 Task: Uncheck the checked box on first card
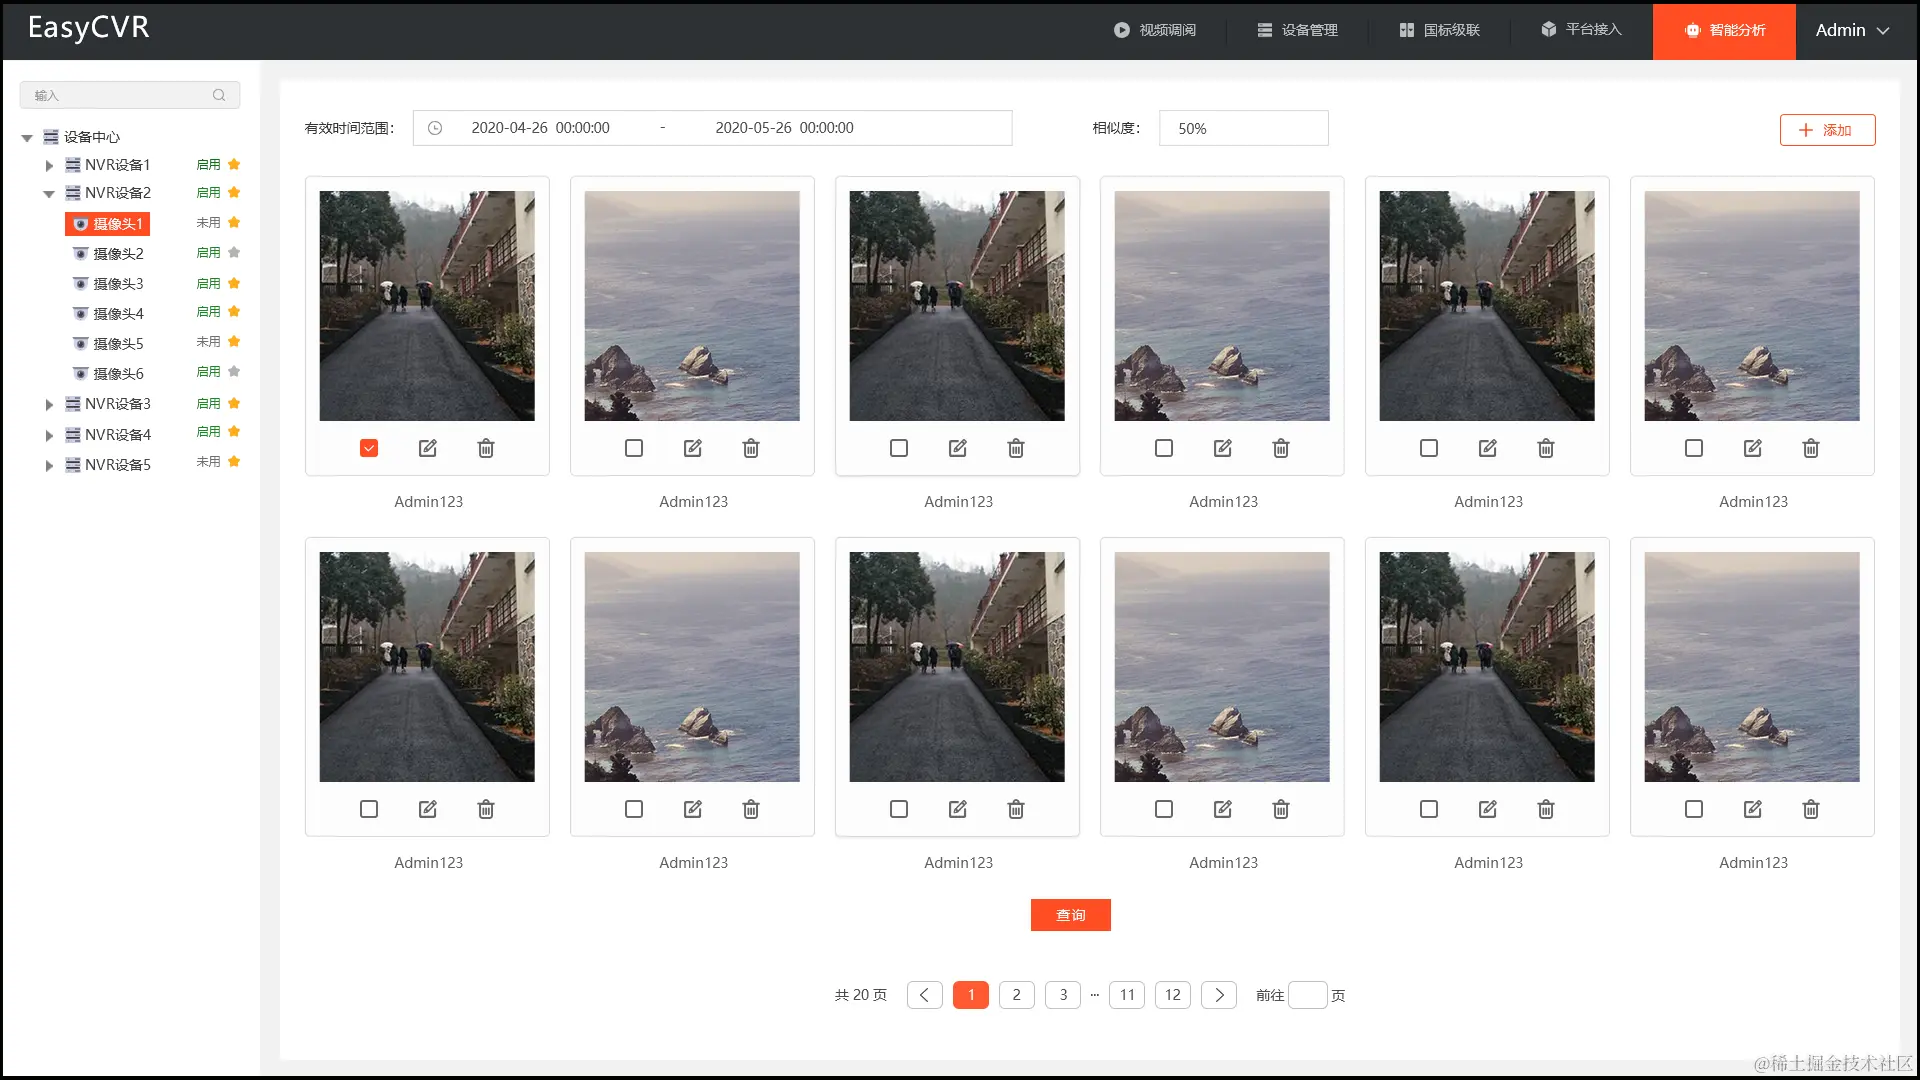[369, 448]
